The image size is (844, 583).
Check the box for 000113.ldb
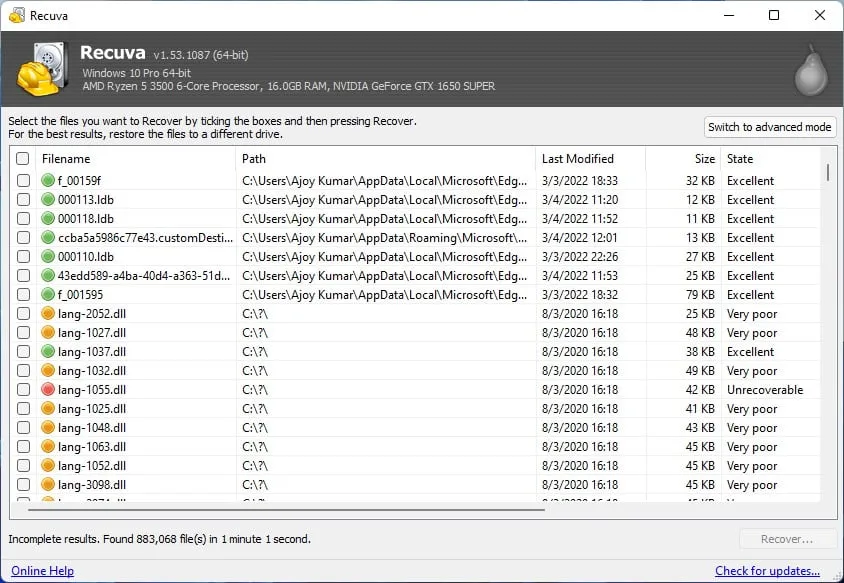(x=23, y=200)
